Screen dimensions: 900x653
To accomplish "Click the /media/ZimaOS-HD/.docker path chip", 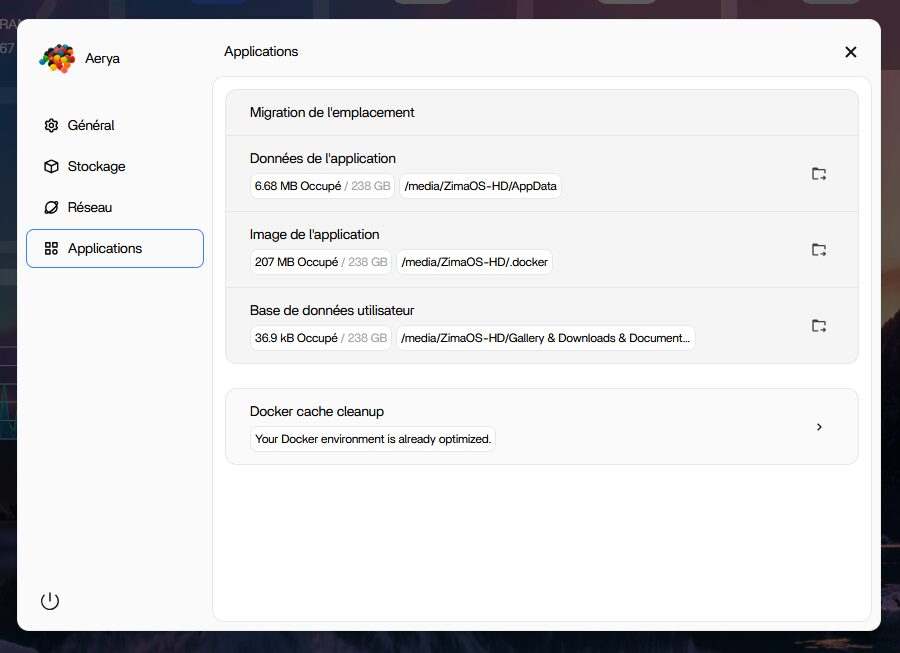I will 475,262.
